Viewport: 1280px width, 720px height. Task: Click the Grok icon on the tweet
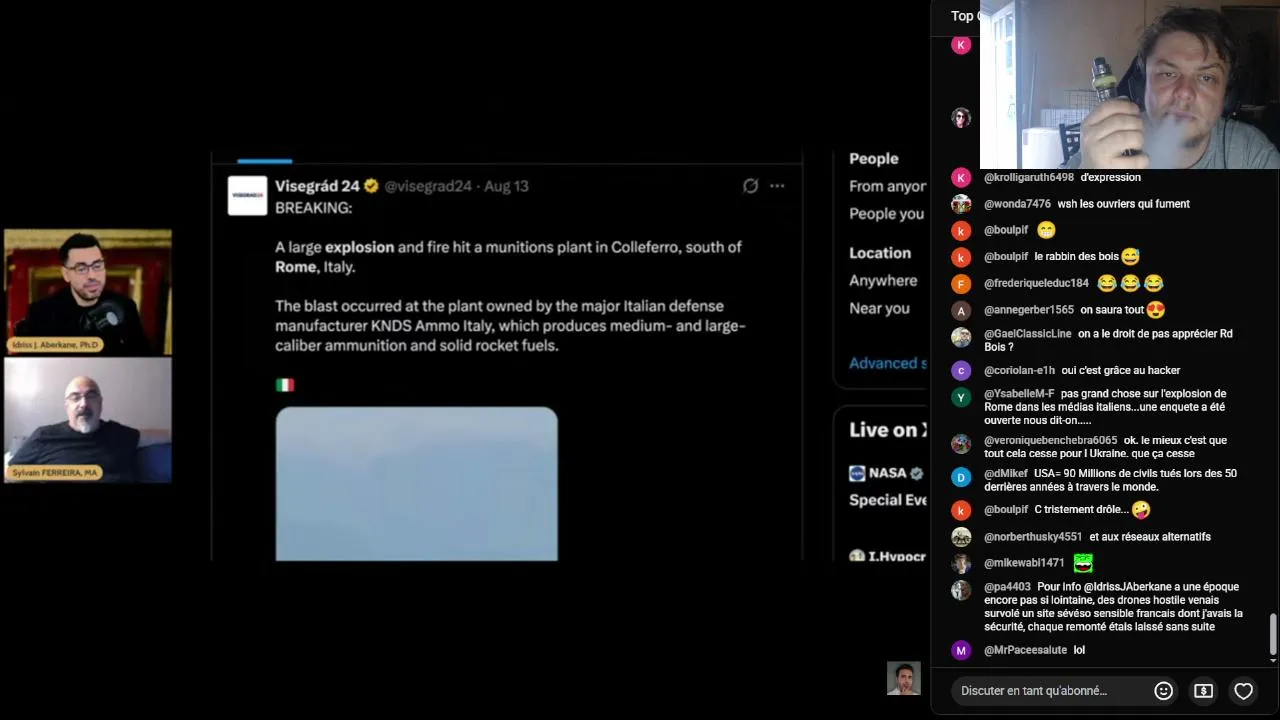(750, 186)
